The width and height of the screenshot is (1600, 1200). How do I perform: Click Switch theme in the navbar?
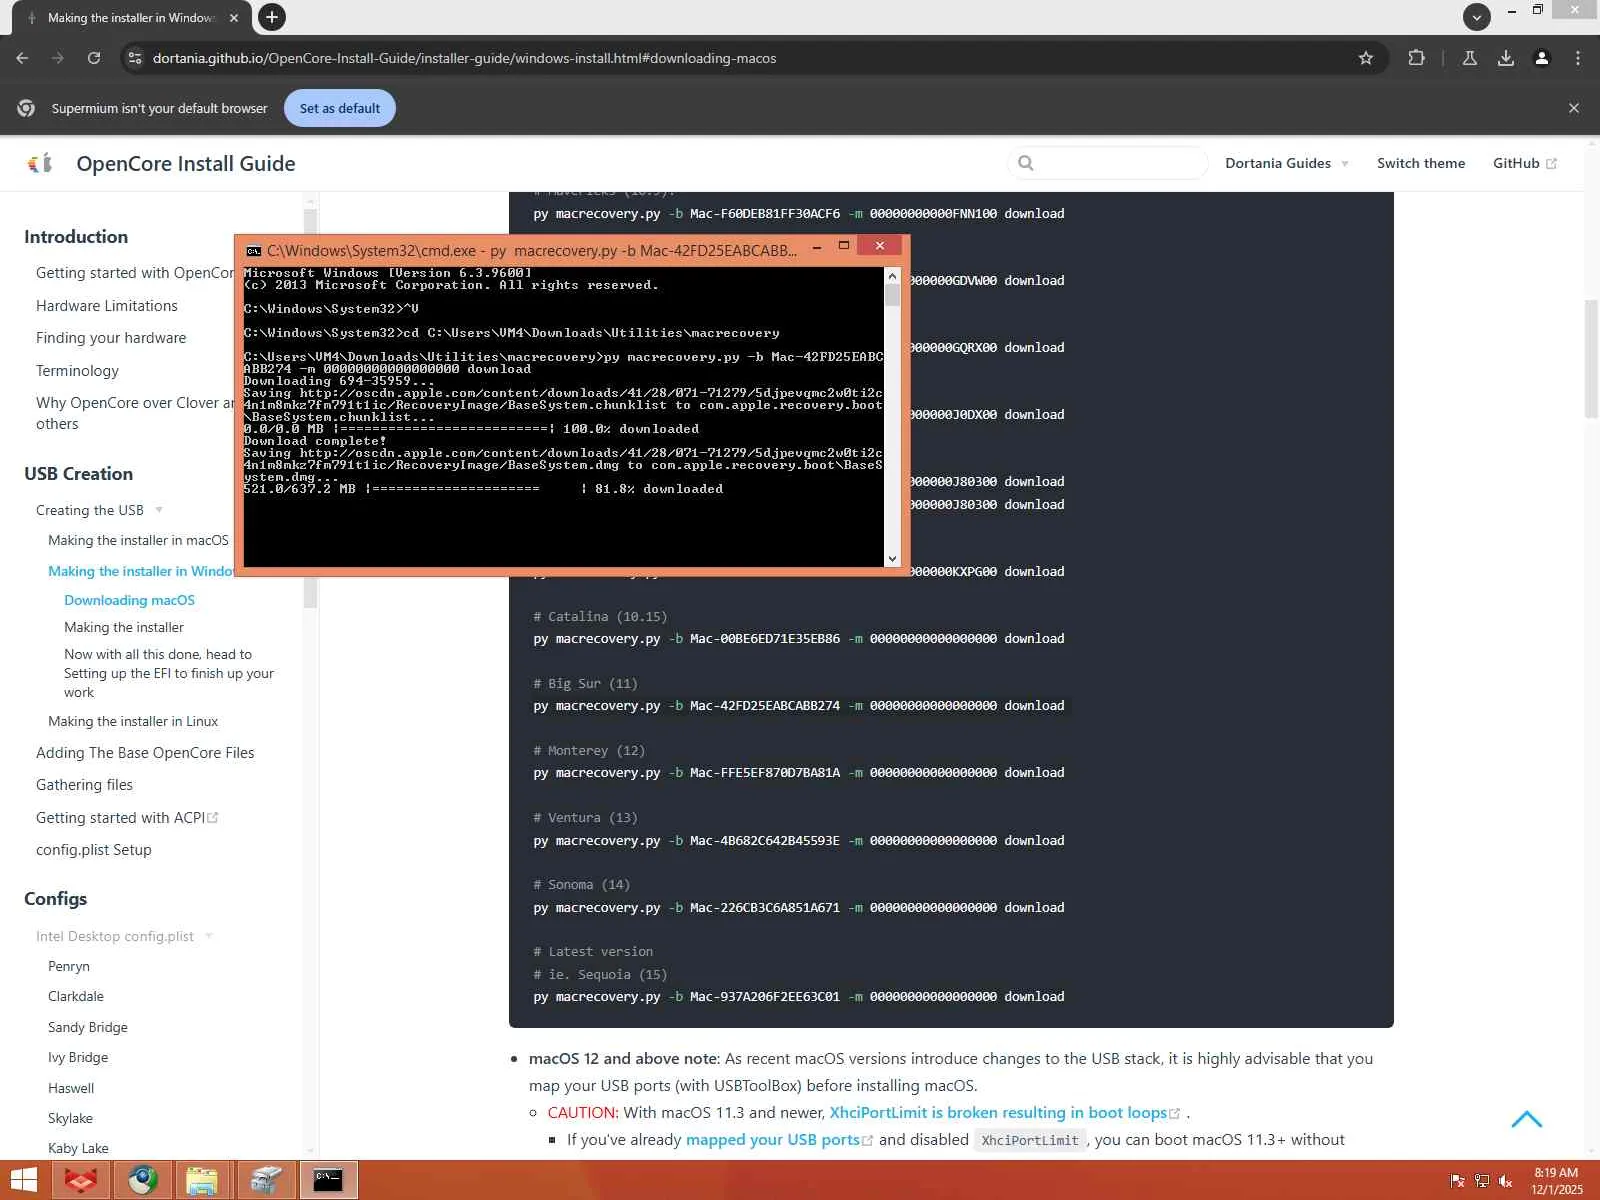point(1421,163)
